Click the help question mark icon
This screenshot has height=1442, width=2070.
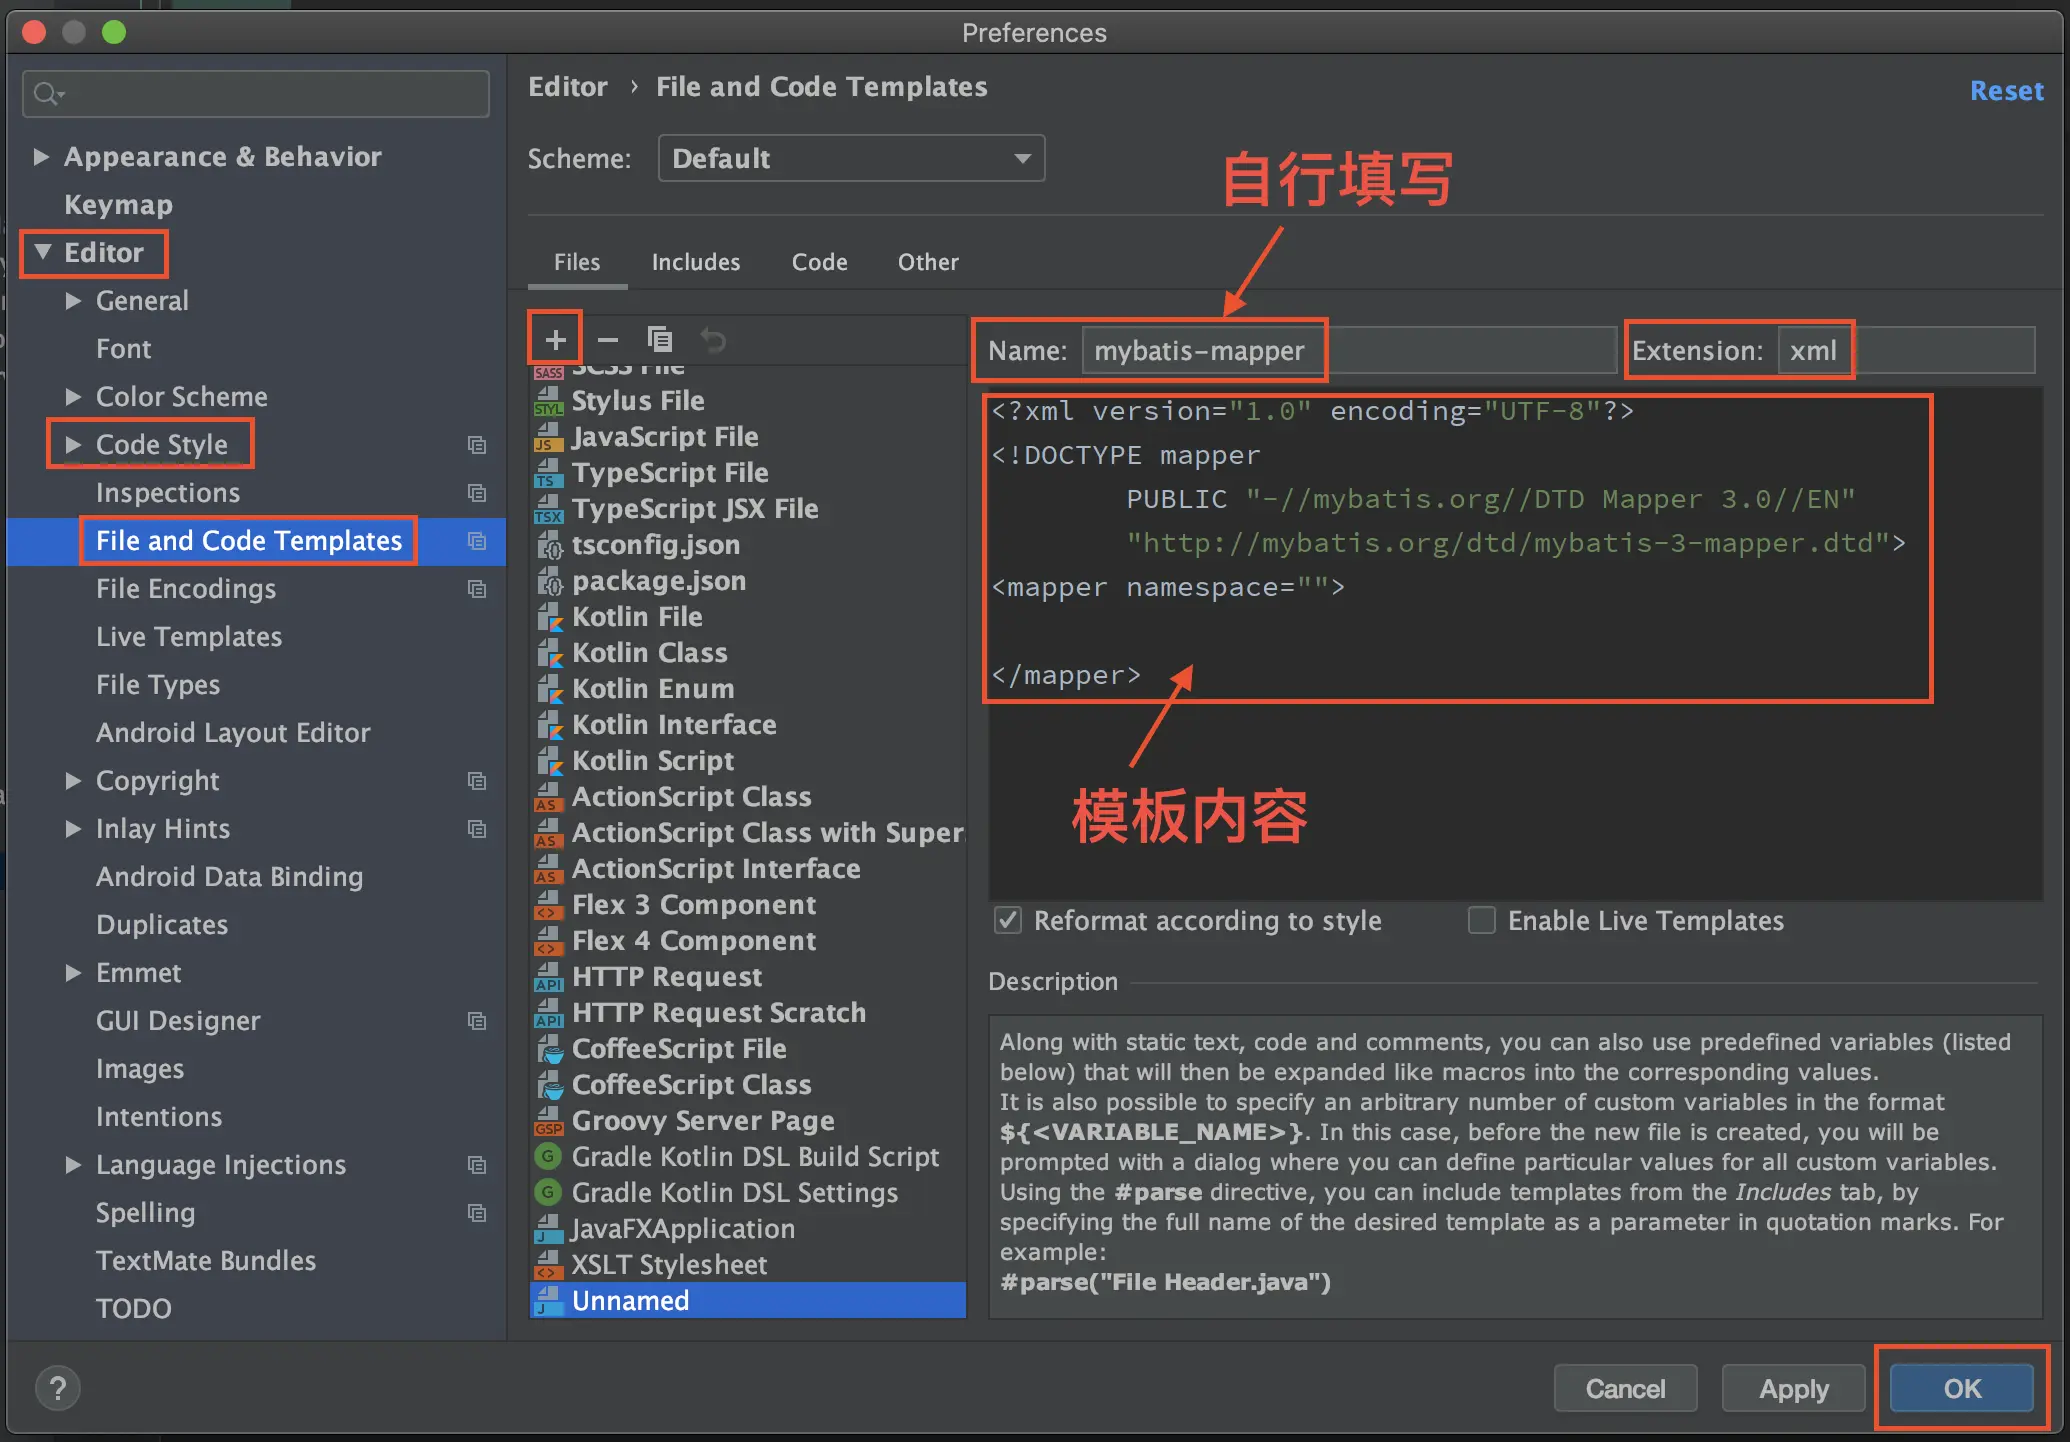coord(57,1388)
